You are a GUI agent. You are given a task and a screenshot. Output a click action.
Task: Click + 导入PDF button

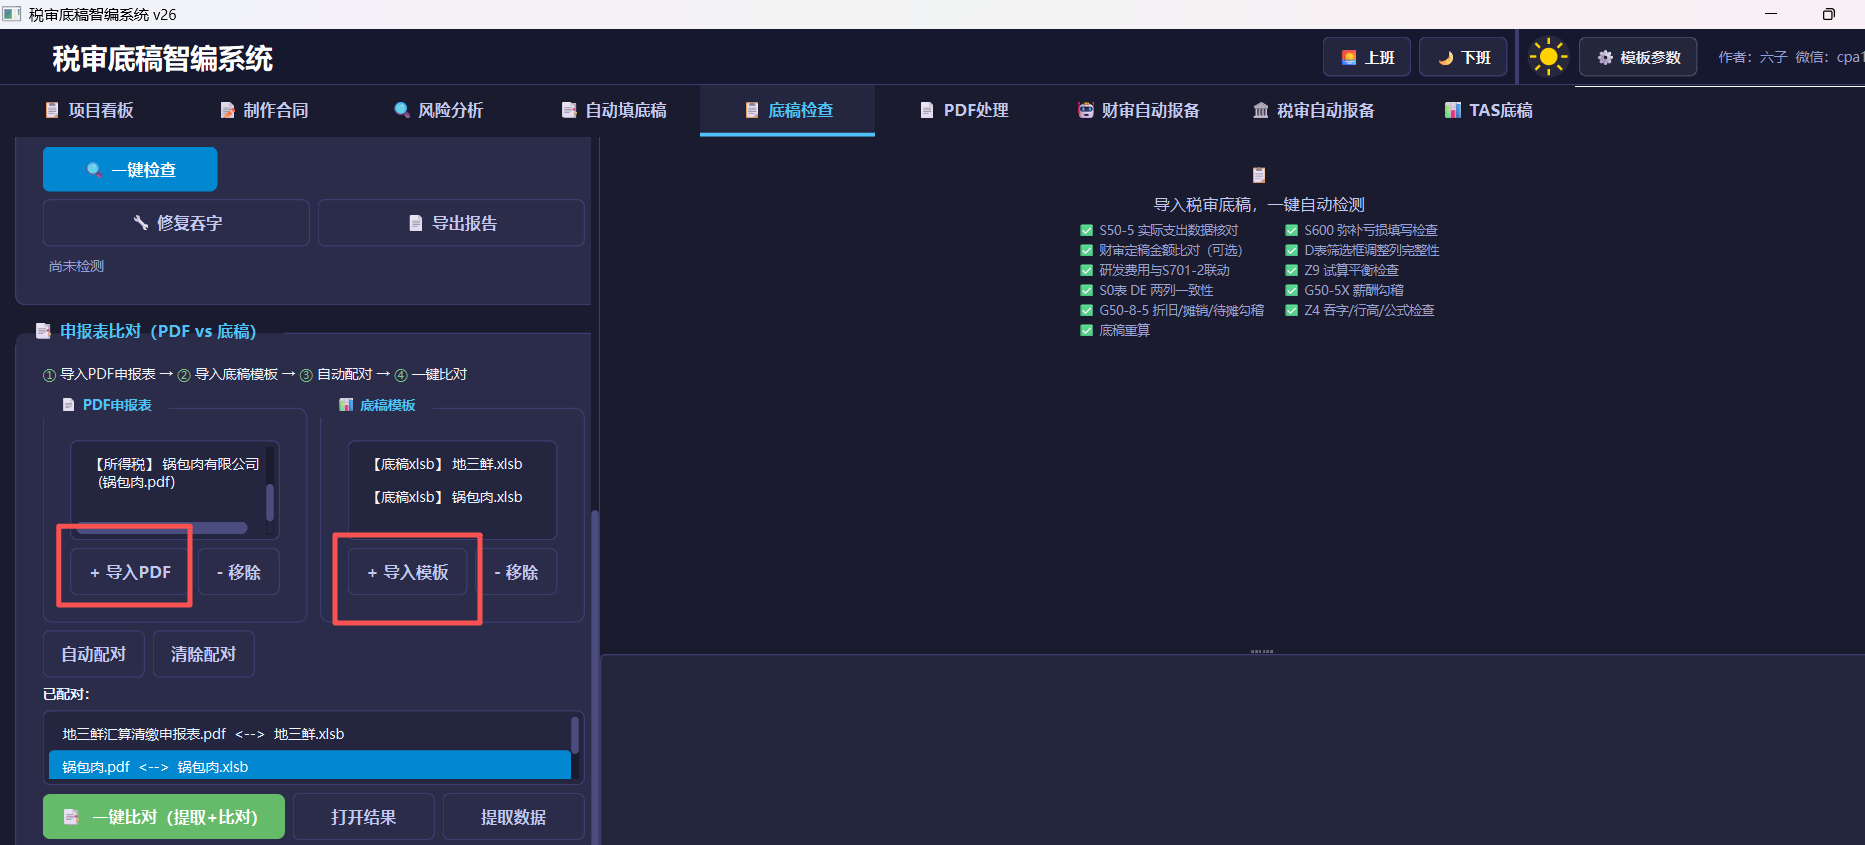(x=130, y=572)
